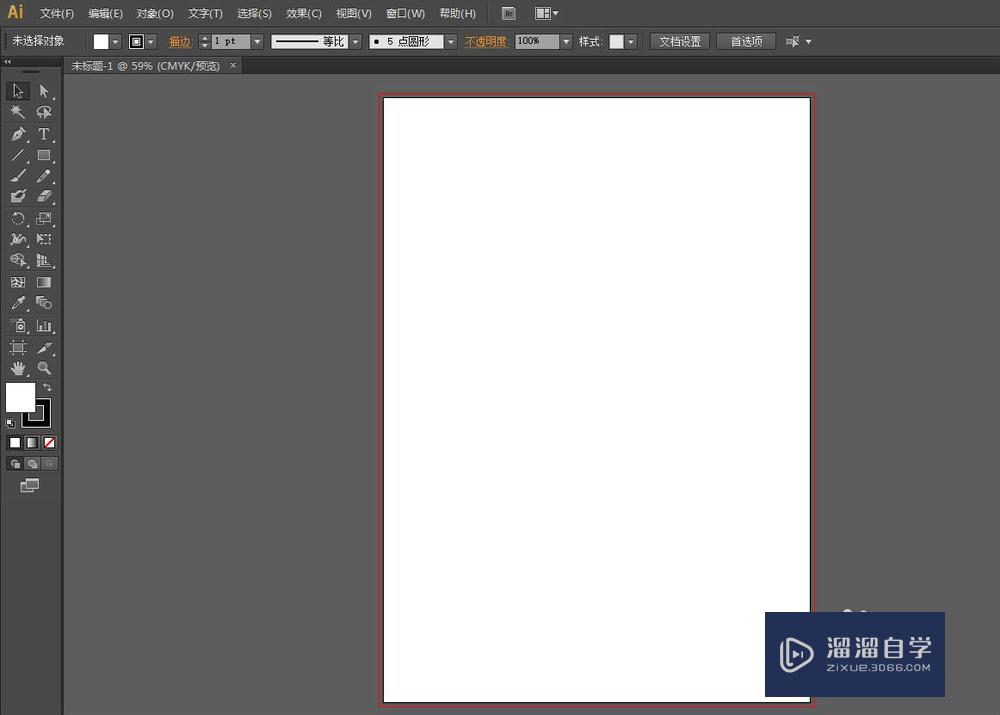Switch the paint mode to Gradient

pyautogui.click(x=32, y=442)
